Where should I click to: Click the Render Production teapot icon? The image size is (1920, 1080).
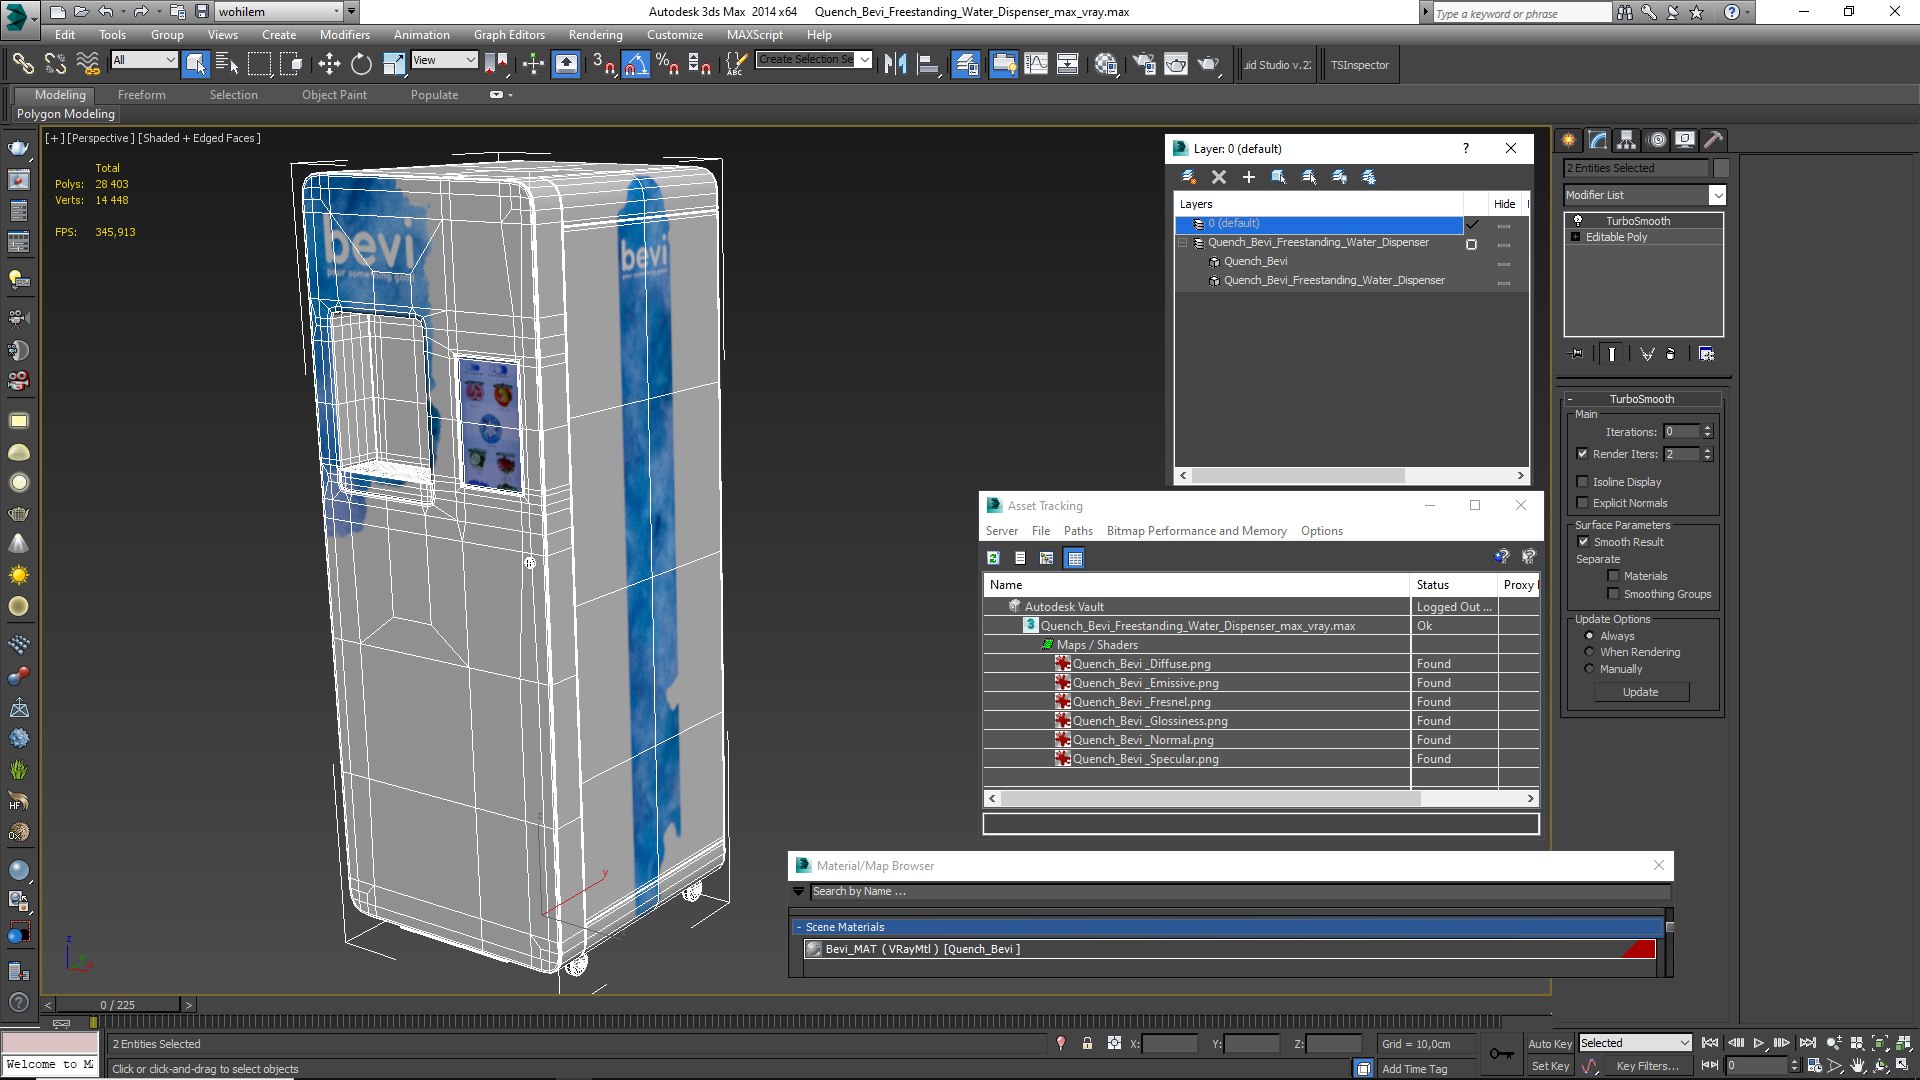coord(1209,65)
